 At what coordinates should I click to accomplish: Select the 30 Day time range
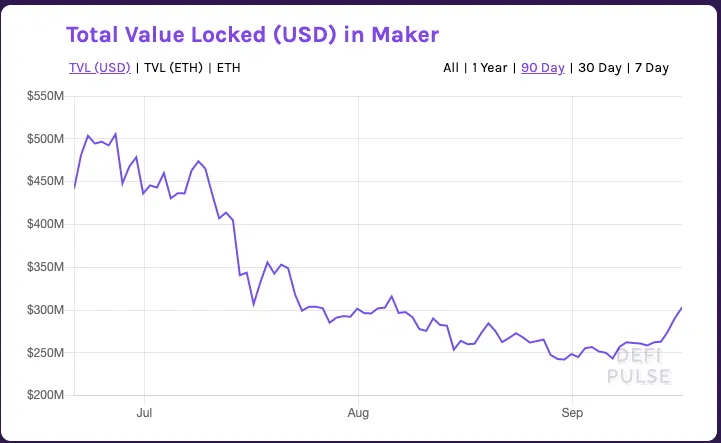pos(600,68)
